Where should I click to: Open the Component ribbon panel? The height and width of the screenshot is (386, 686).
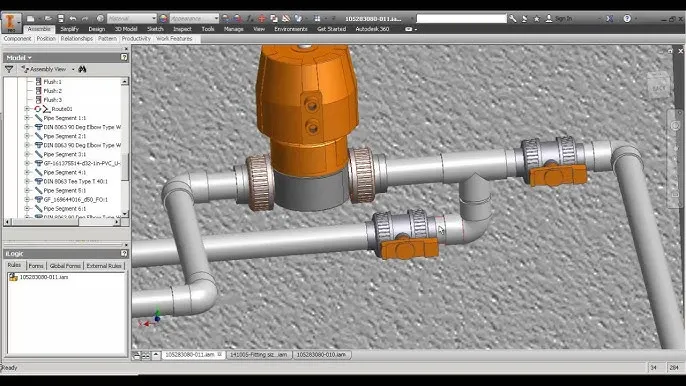click(17, 39)
